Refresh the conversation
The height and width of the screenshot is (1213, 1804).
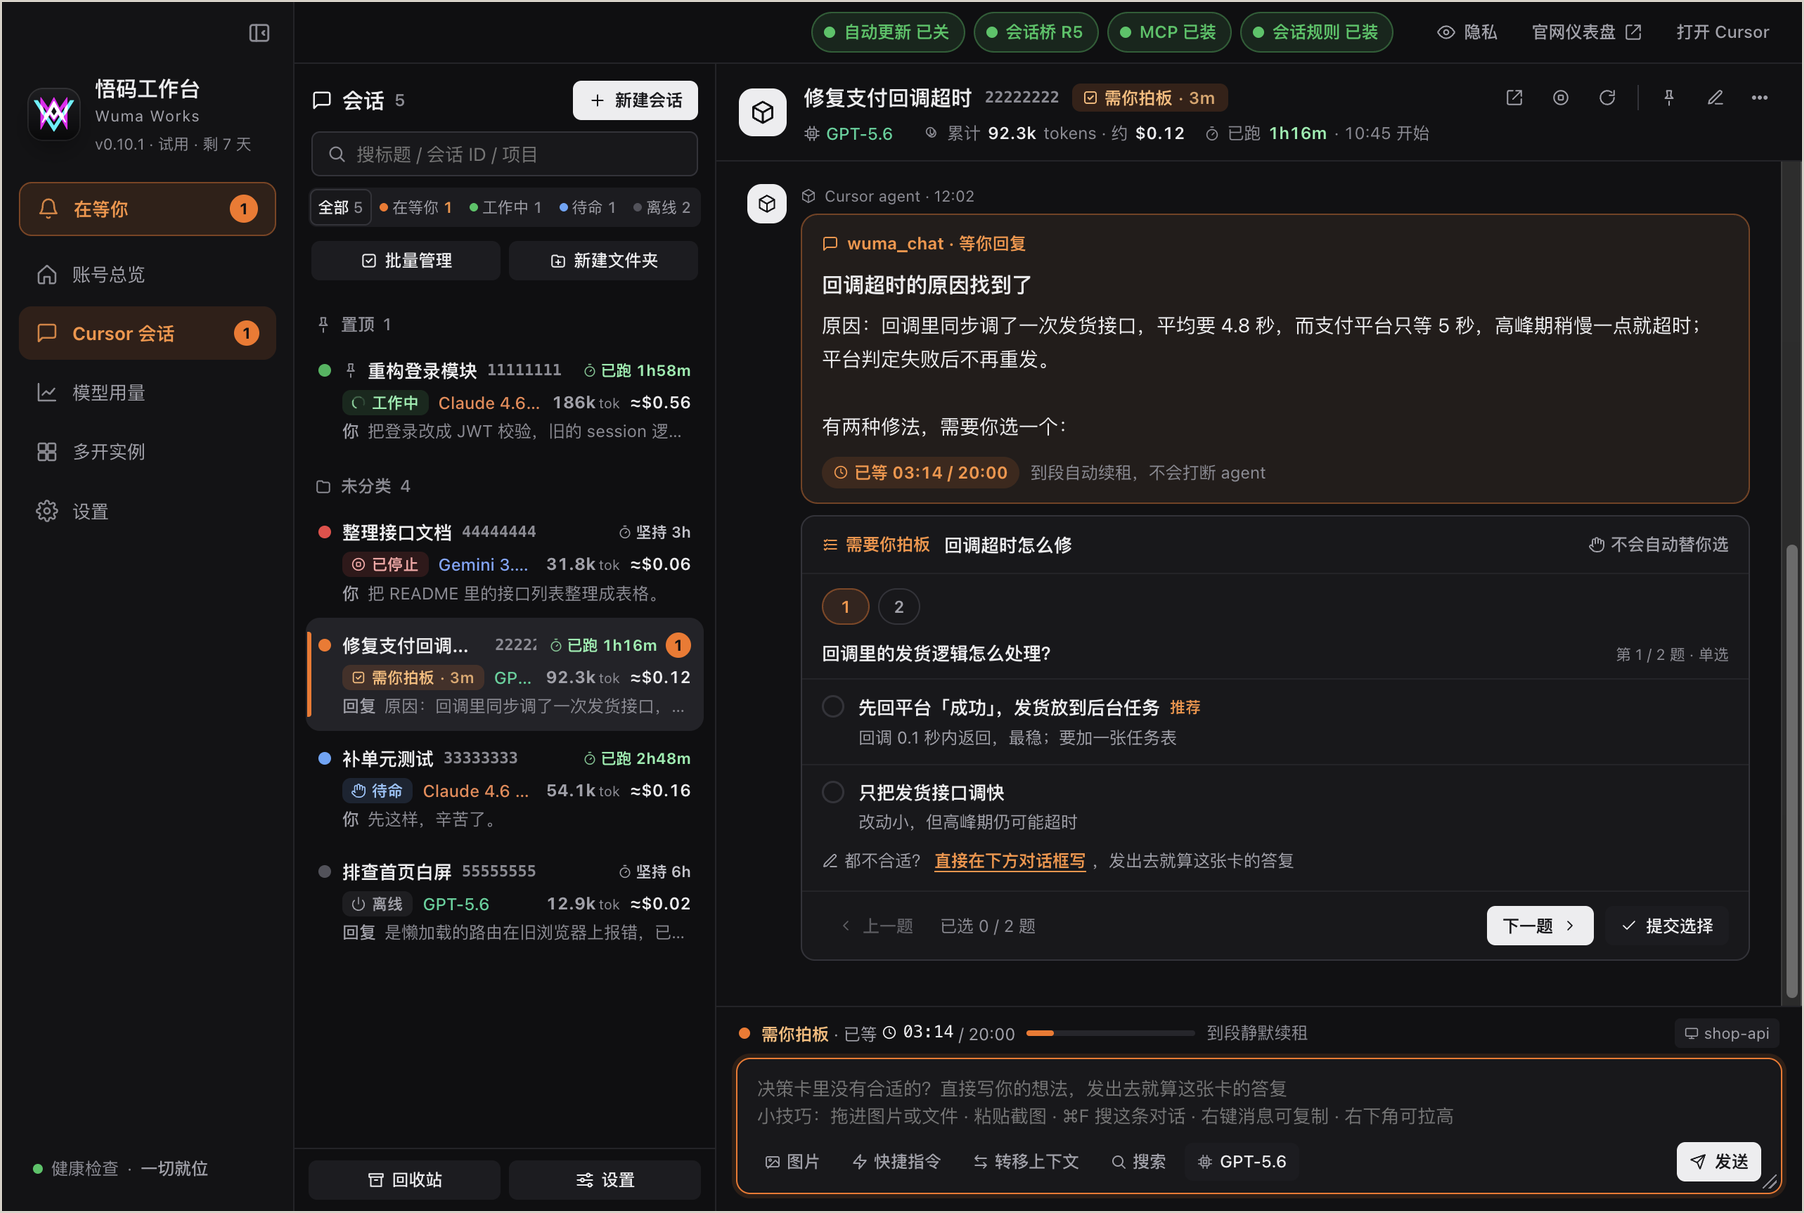point(1606,98)
